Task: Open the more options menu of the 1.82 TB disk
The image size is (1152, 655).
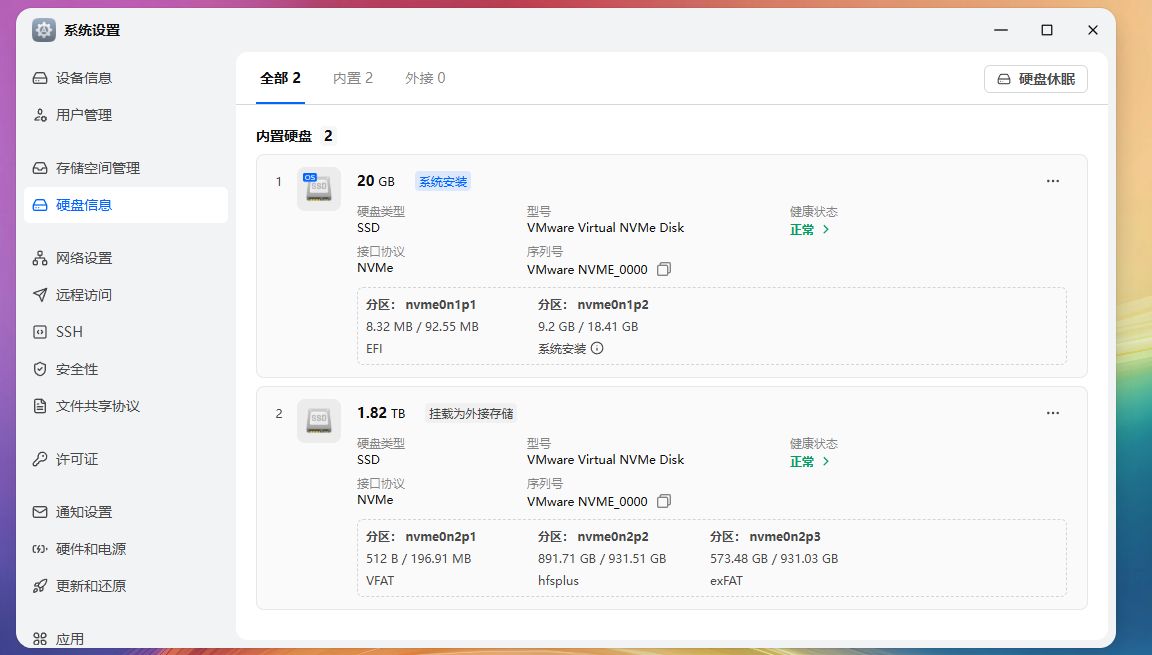Action: pos(1052,412)
